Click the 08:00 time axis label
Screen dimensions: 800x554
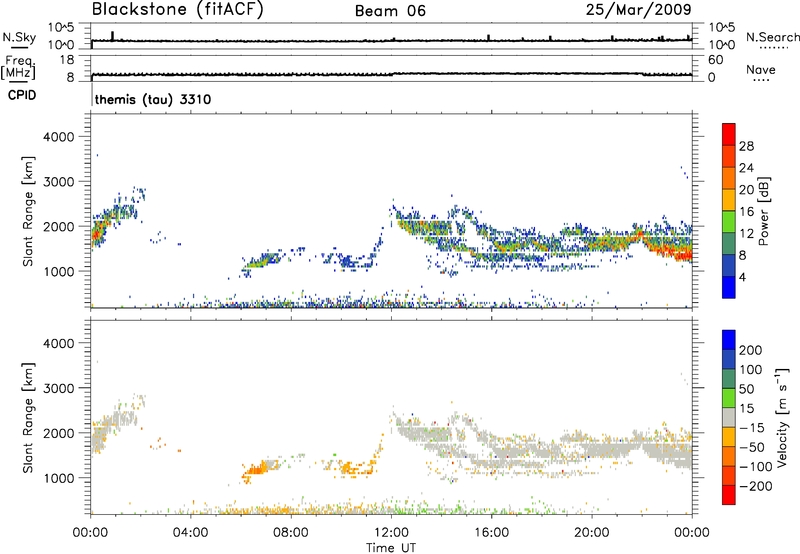pos(291,533)
